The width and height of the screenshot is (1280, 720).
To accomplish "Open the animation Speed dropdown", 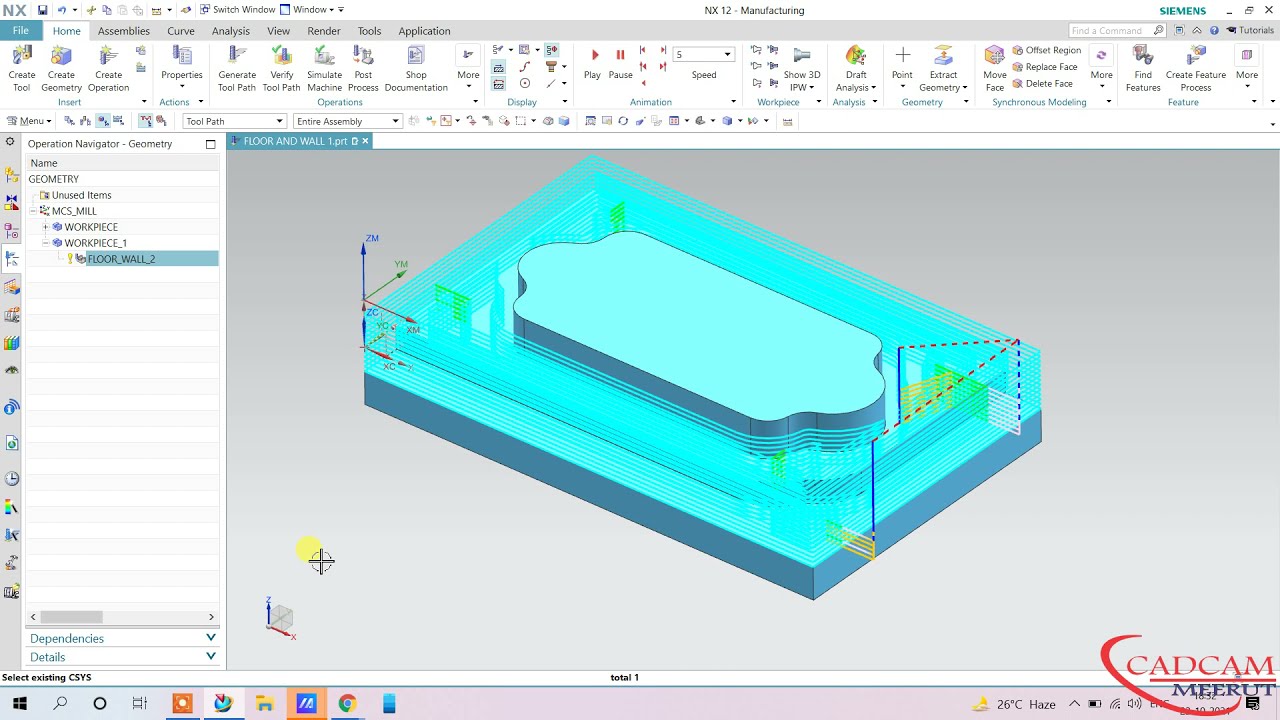I will tap(727, 54).
